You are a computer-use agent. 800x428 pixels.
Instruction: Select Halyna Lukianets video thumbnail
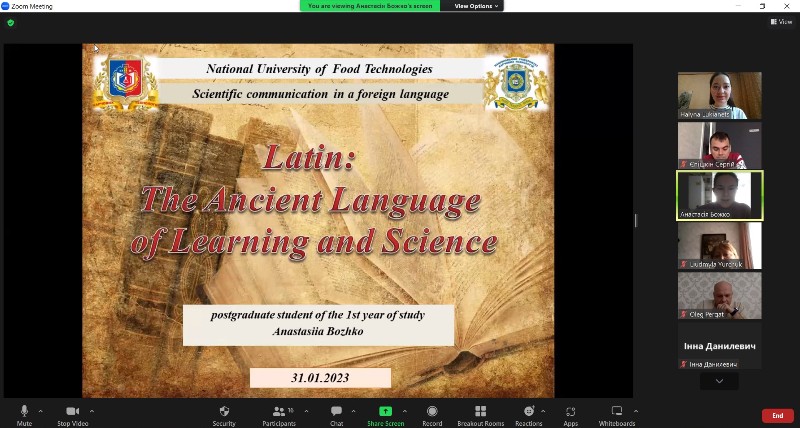[719, 95]
